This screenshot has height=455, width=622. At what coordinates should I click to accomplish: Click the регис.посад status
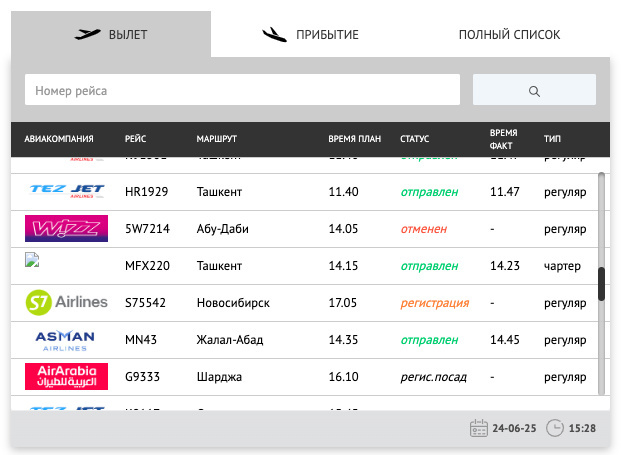(434, 377)
